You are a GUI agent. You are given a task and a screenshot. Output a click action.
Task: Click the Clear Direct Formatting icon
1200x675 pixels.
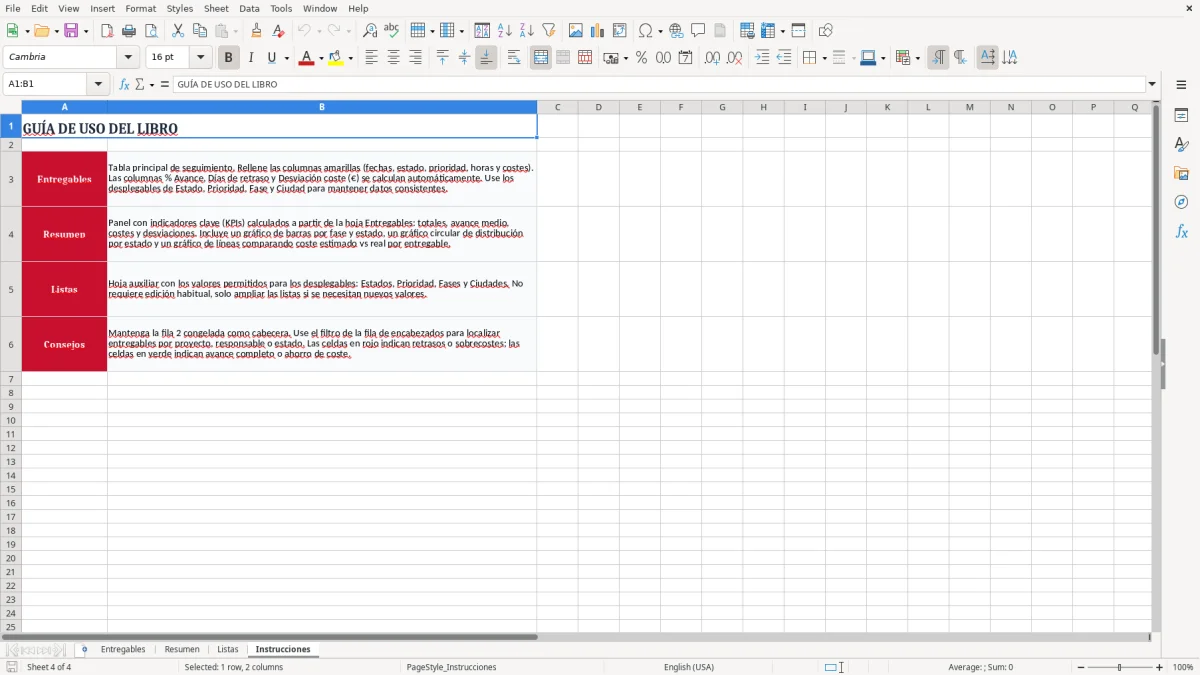tap(278, 31)
